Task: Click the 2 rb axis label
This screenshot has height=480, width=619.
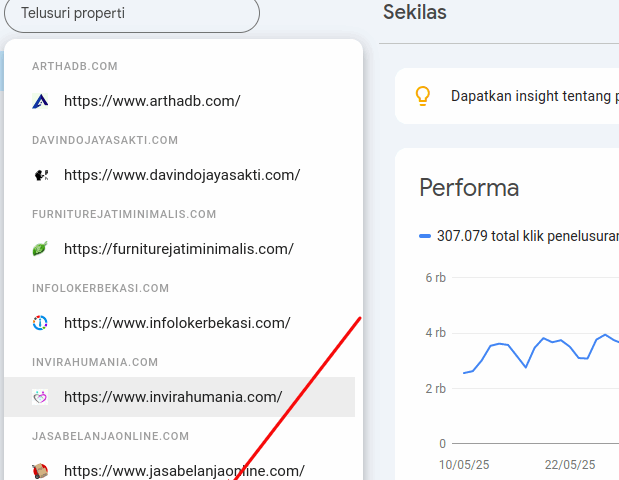Action: click(435, 388)
